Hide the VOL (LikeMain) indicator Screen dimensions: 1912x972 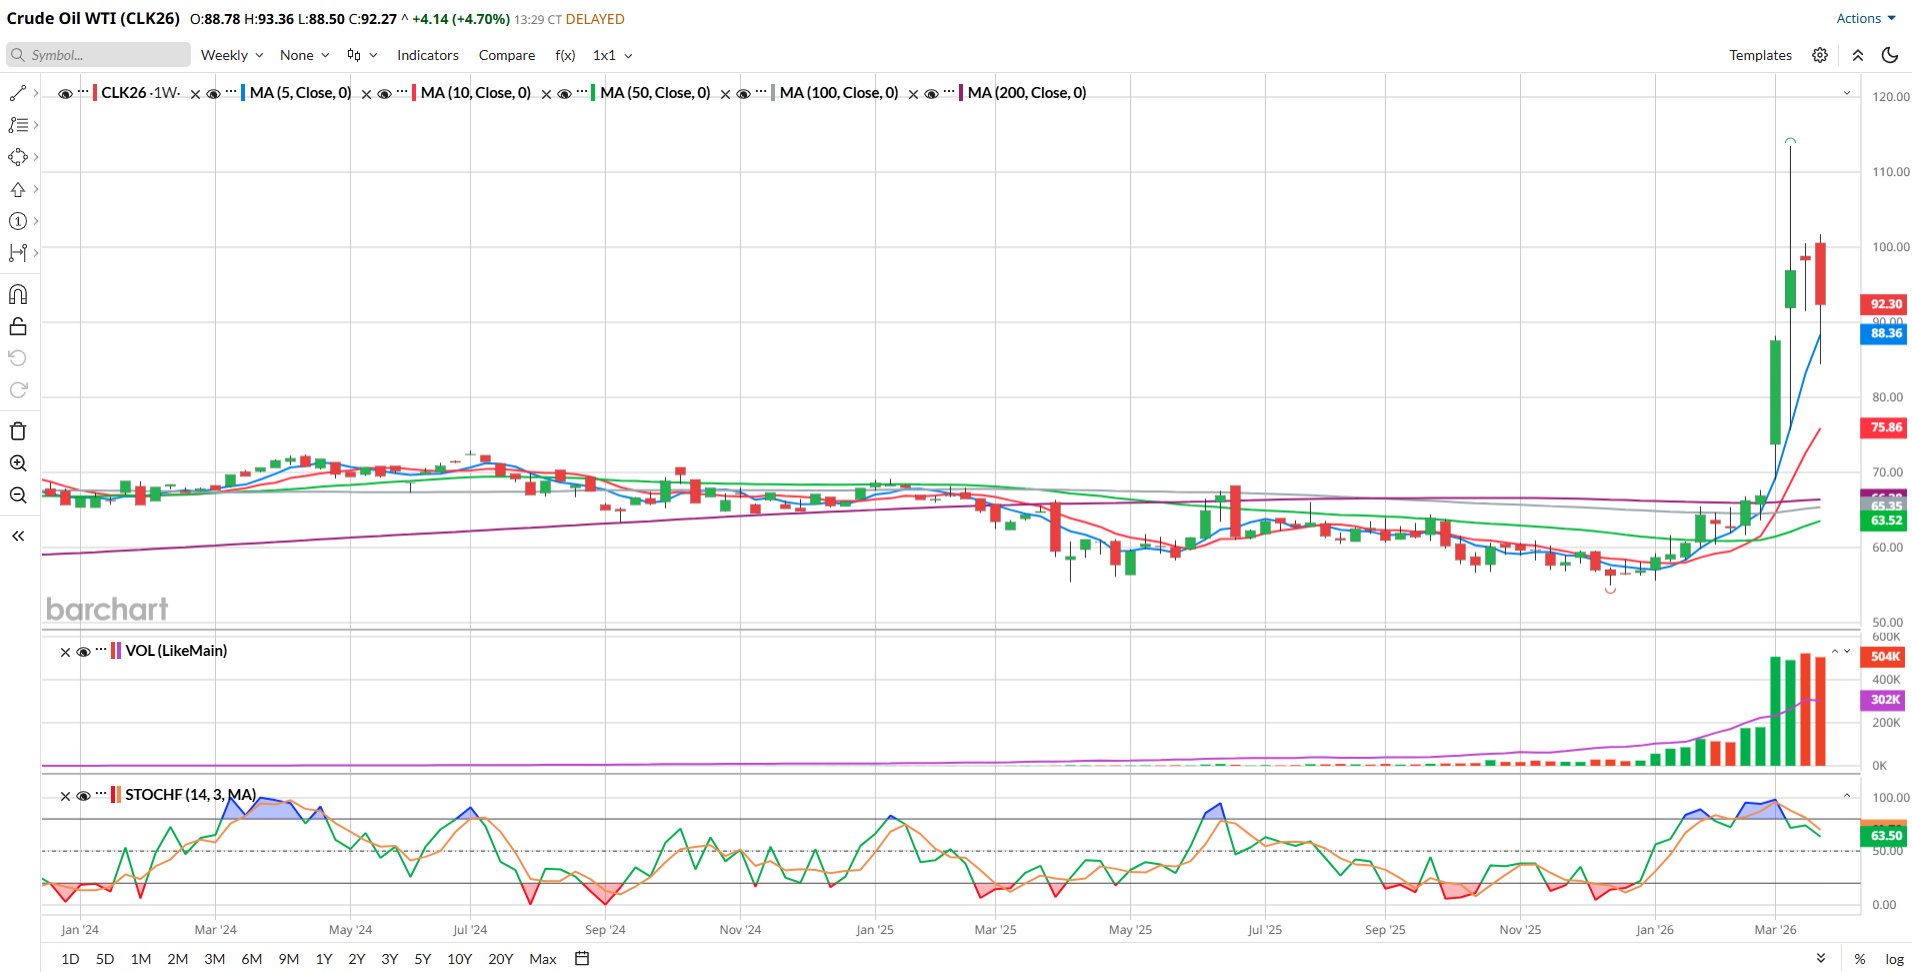click(x=84, y=651)
